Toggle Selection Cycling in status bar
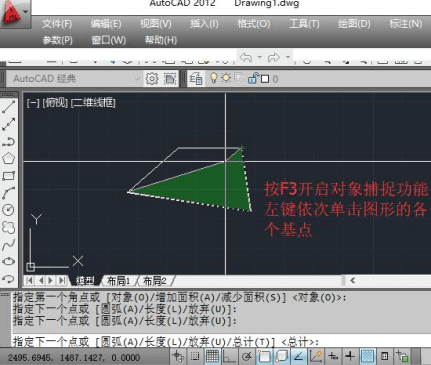This screenshot has width=431, height=365. click(x=402, y=357)
